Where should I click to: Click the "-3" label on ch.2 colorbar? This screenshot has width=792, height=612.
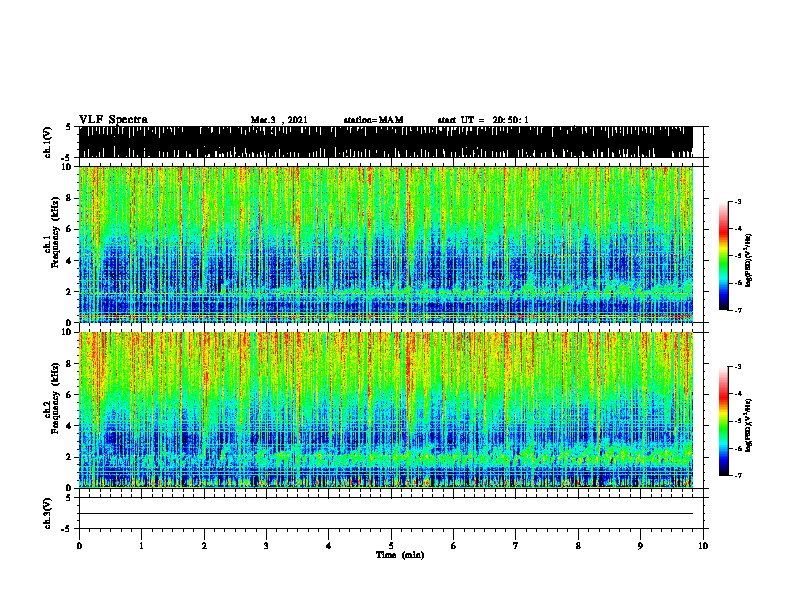coord(737,367)
